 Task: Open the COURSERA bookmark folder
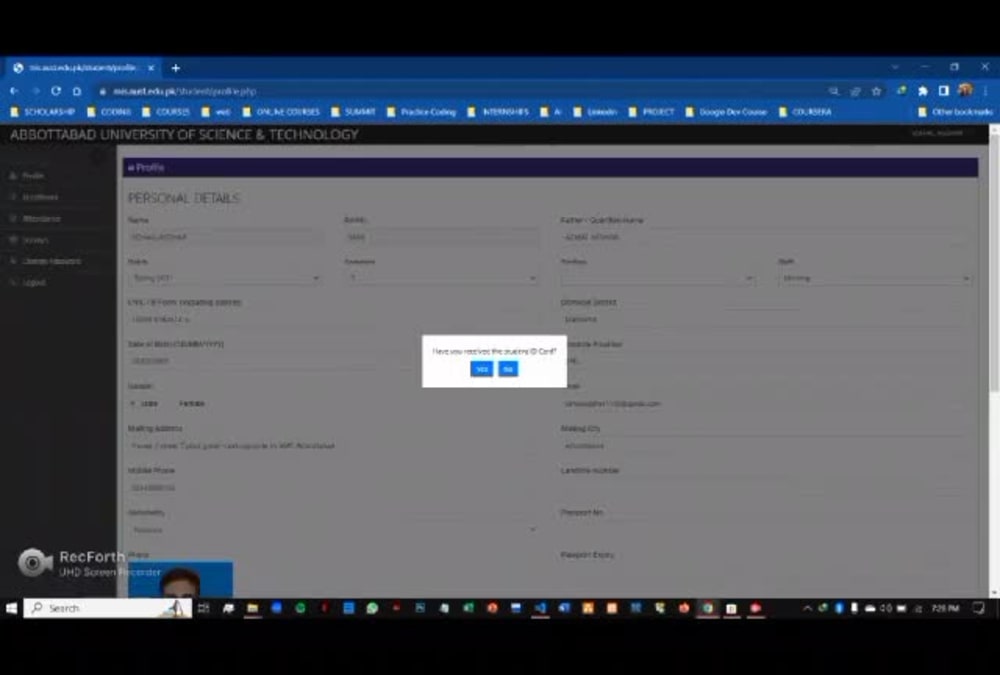[805, 112]
